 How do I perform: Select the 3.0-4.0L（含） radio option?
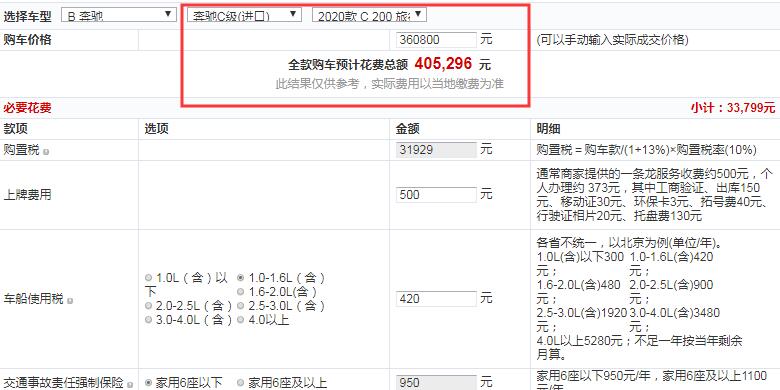(x=148, y=320)
